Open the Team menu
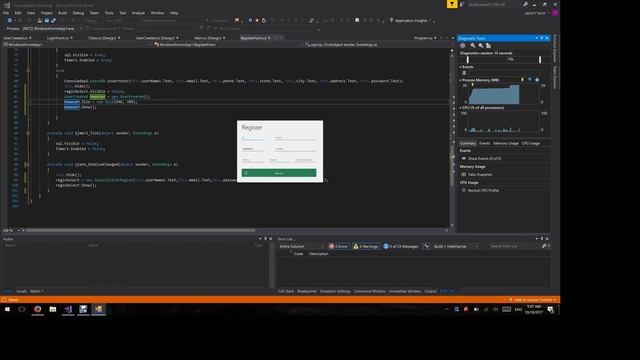Image resolution: width=640 pixels, height=360 pixels. click(94, 13)
